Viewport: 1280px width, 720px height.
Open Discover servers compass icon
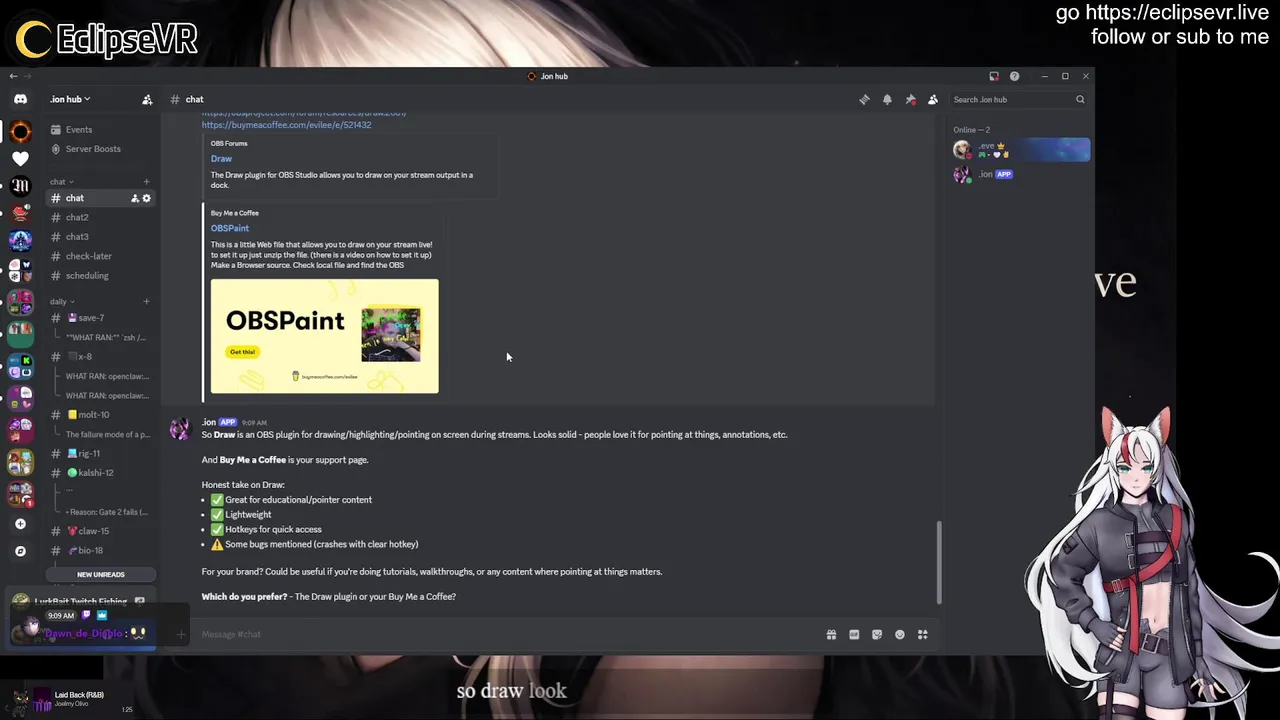20,551
